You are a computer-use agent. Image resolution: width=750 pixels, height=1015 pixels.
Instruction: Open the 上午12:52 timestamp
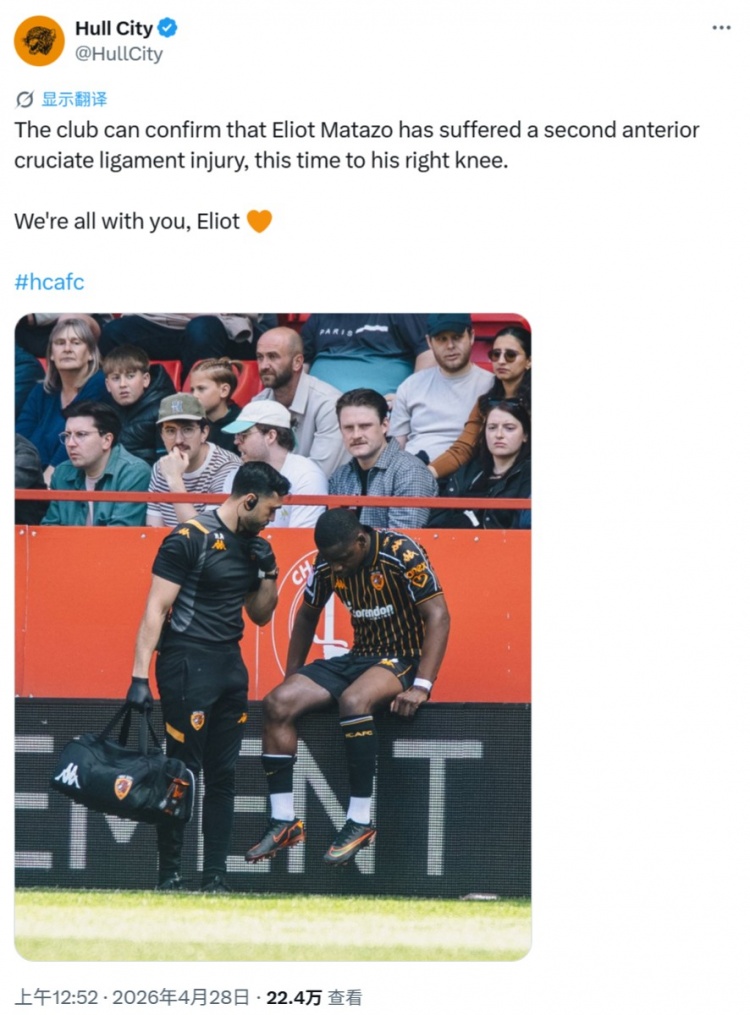coord(56,998)
